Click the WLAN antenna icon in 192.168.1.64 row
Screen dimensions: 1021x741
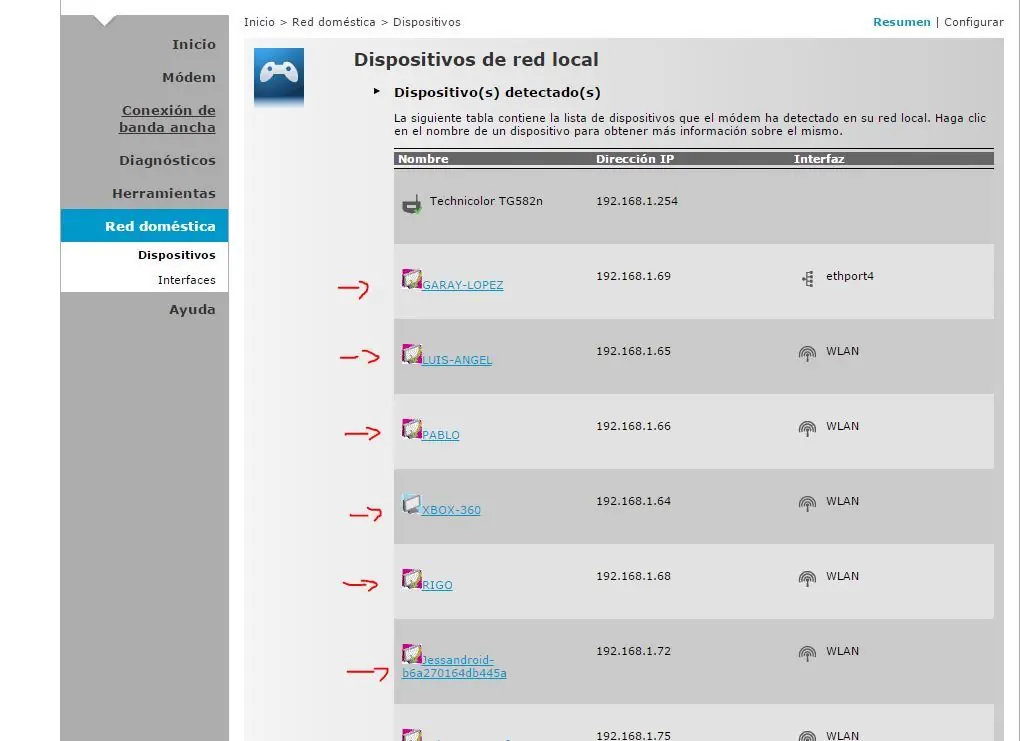click(807, 503)
